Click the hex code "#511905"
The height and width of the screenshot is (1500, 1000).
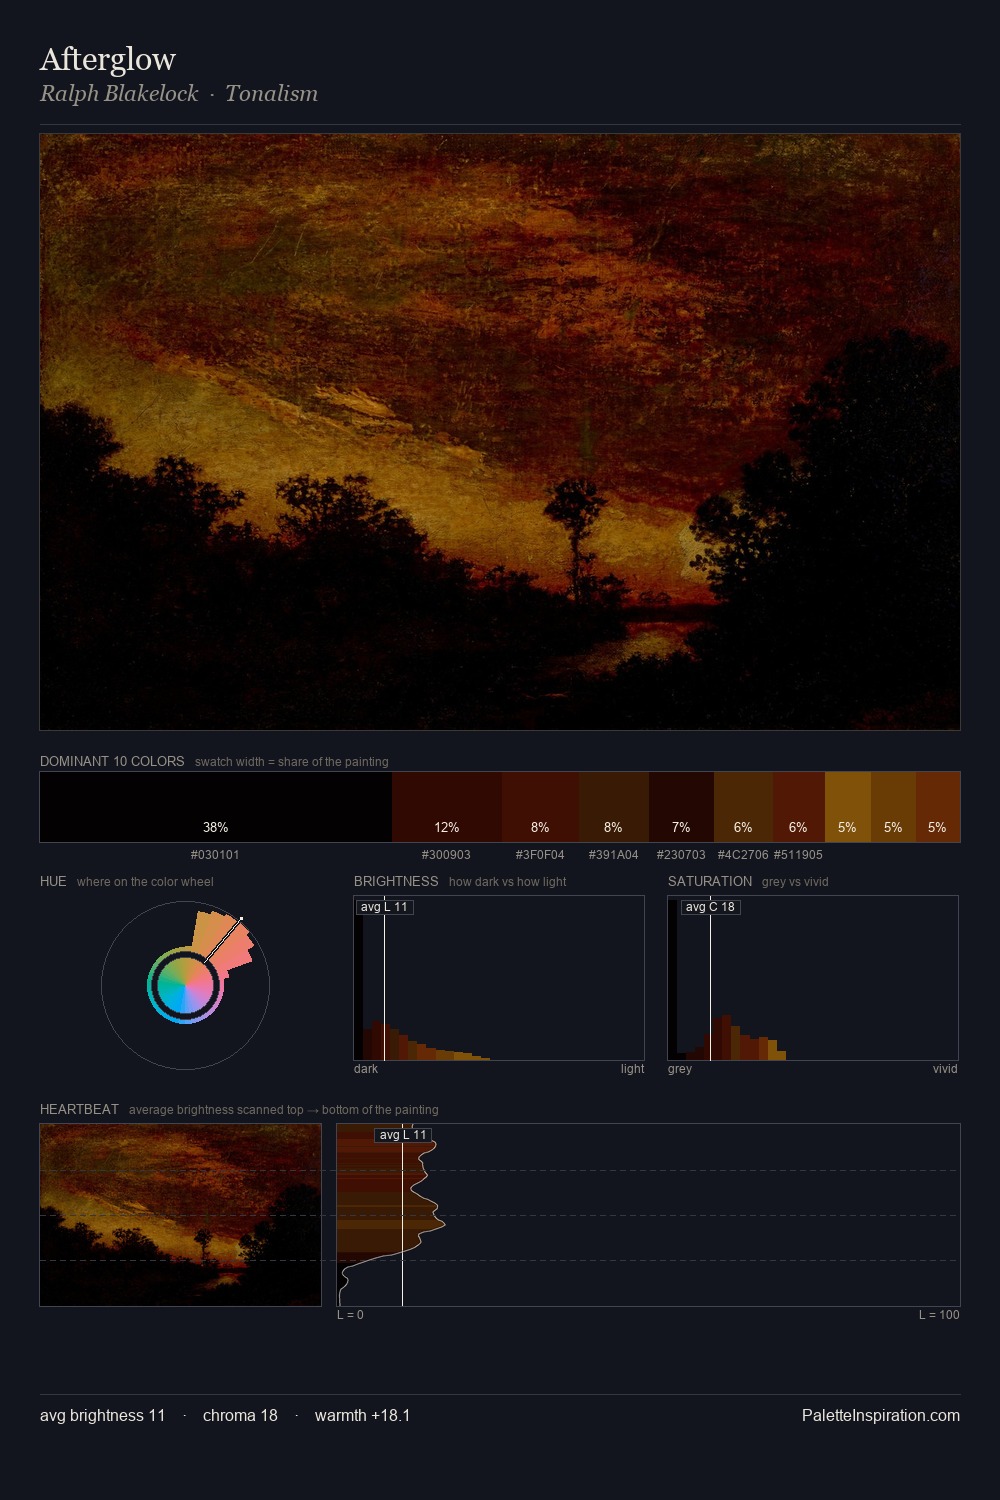click(798, 855)
